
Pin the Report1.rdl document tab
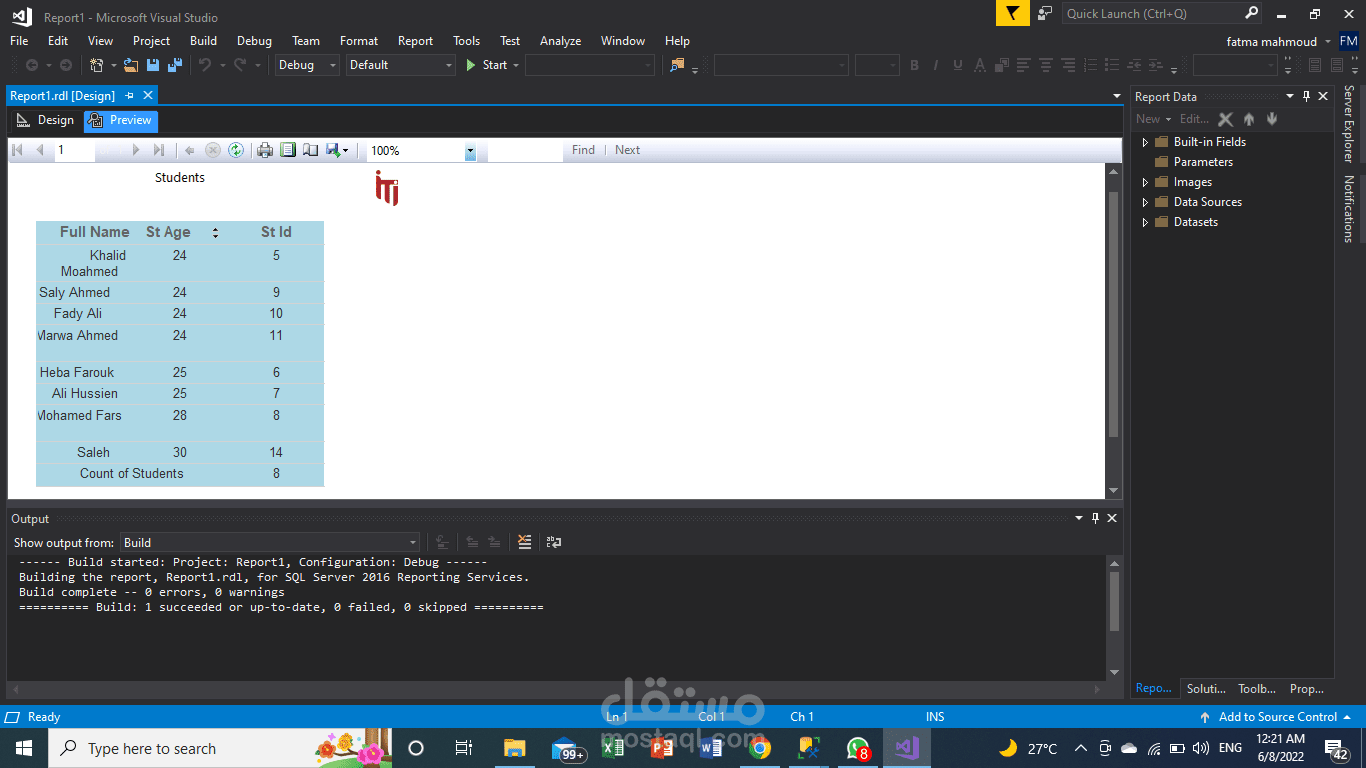[129, 95]
